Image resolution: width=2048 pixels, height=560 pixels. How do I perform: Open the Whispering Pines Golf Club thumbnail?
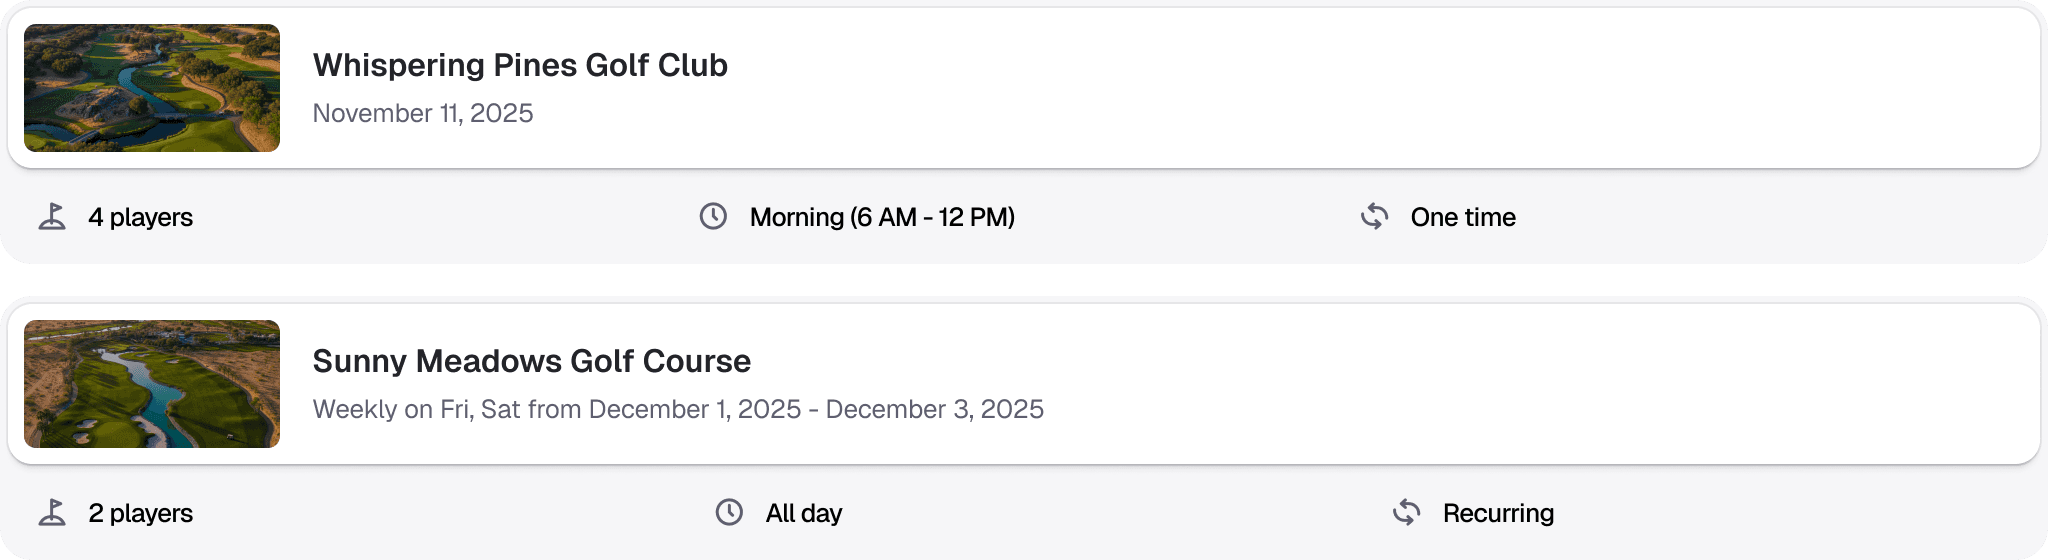152,88
